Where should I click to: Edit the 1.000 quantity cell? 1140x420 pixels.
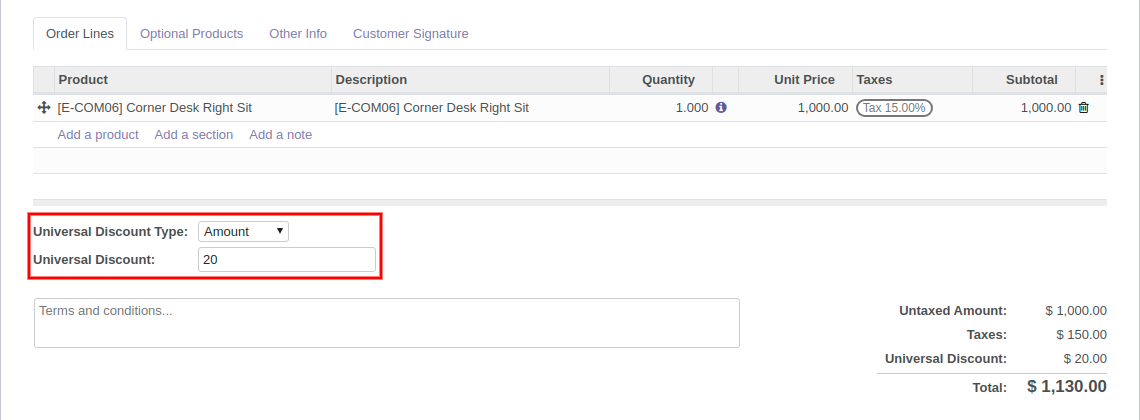[x=691, y=108]
